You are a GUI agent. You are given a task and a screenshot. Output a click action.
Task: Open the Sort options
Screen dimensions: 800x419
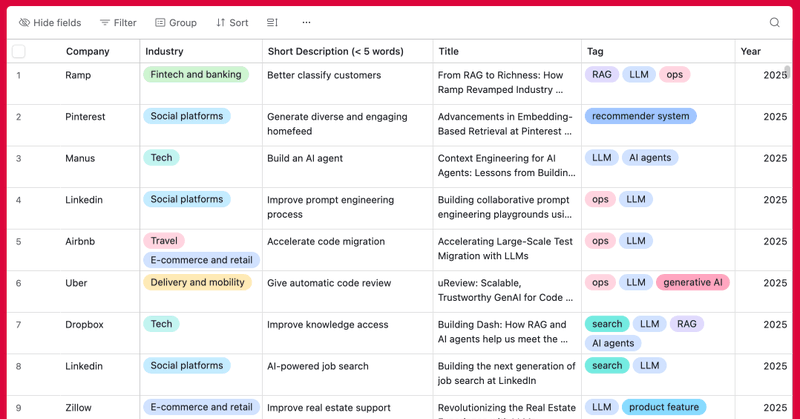click(x=232, y=22)
